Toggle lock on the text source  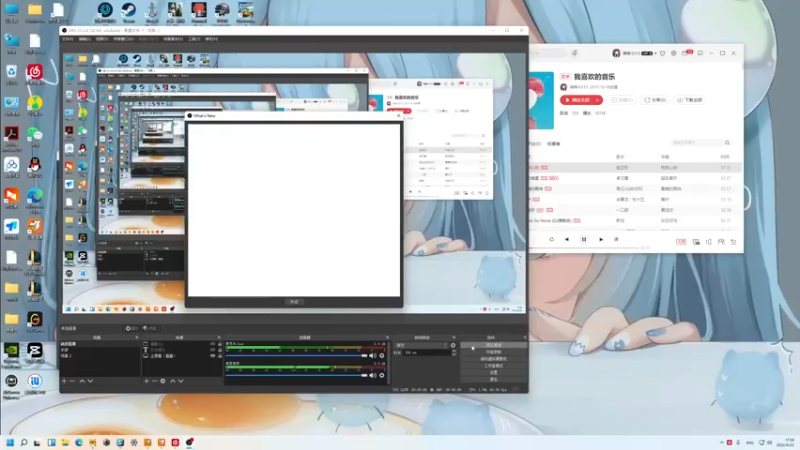coord(220,350)
